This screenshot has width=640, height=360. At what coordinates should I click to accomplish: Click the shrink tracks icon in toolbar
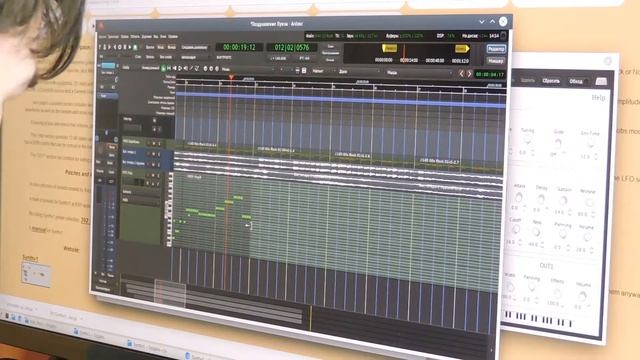pos(304,71)
